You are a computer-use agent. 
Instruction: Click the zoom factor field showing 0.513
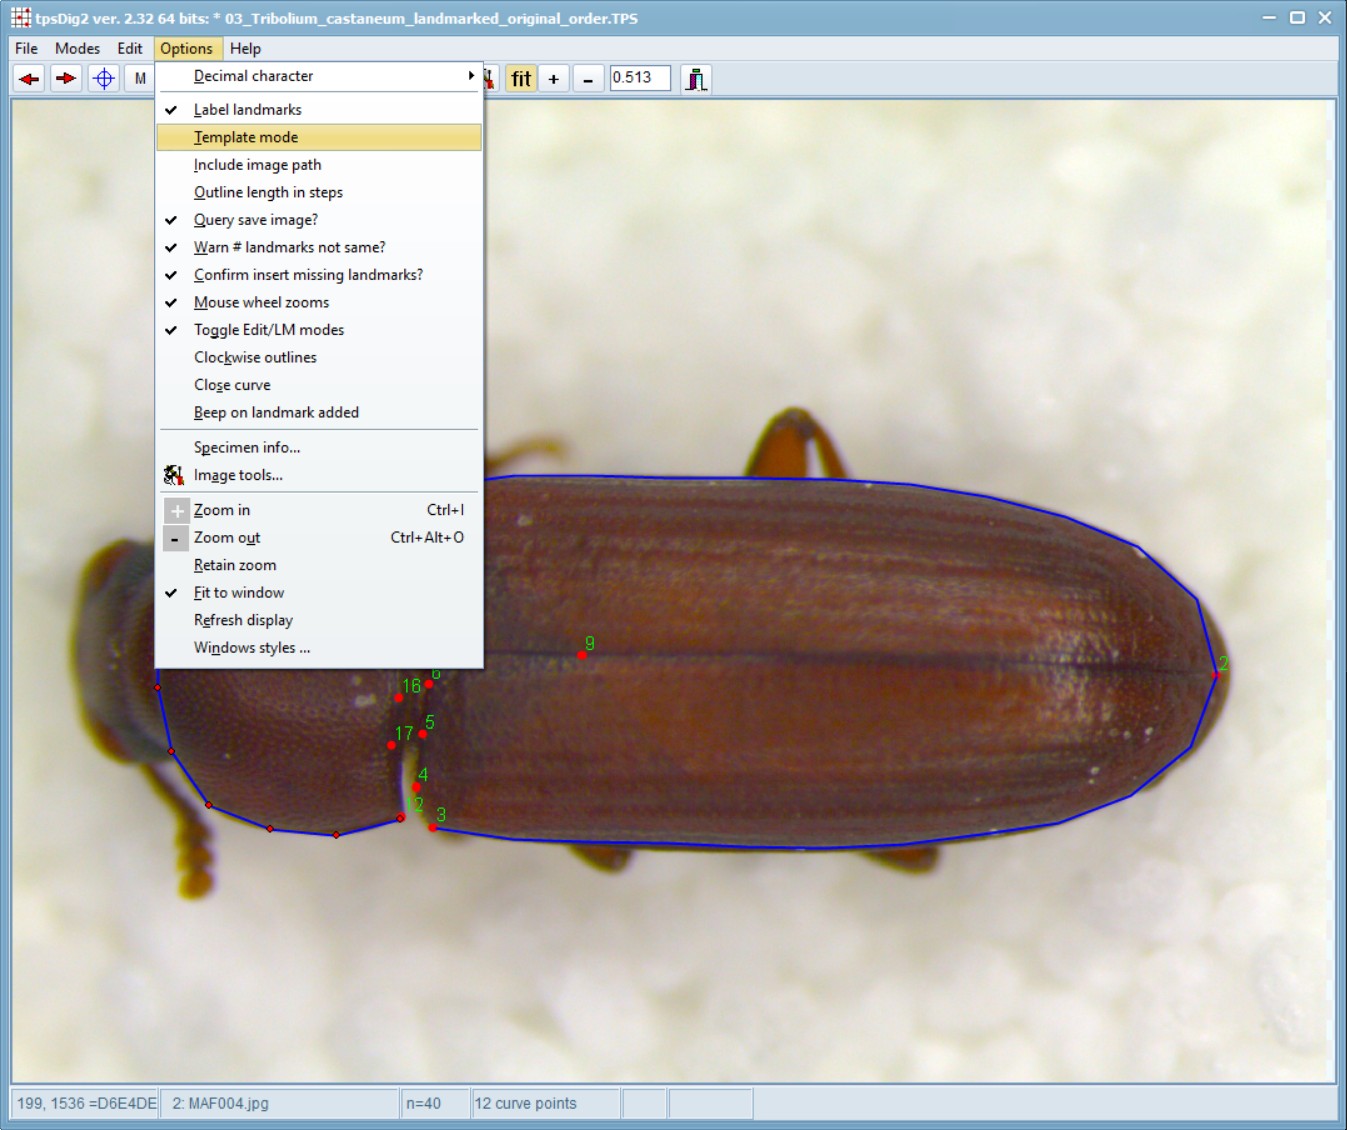[x=640, y=78]
